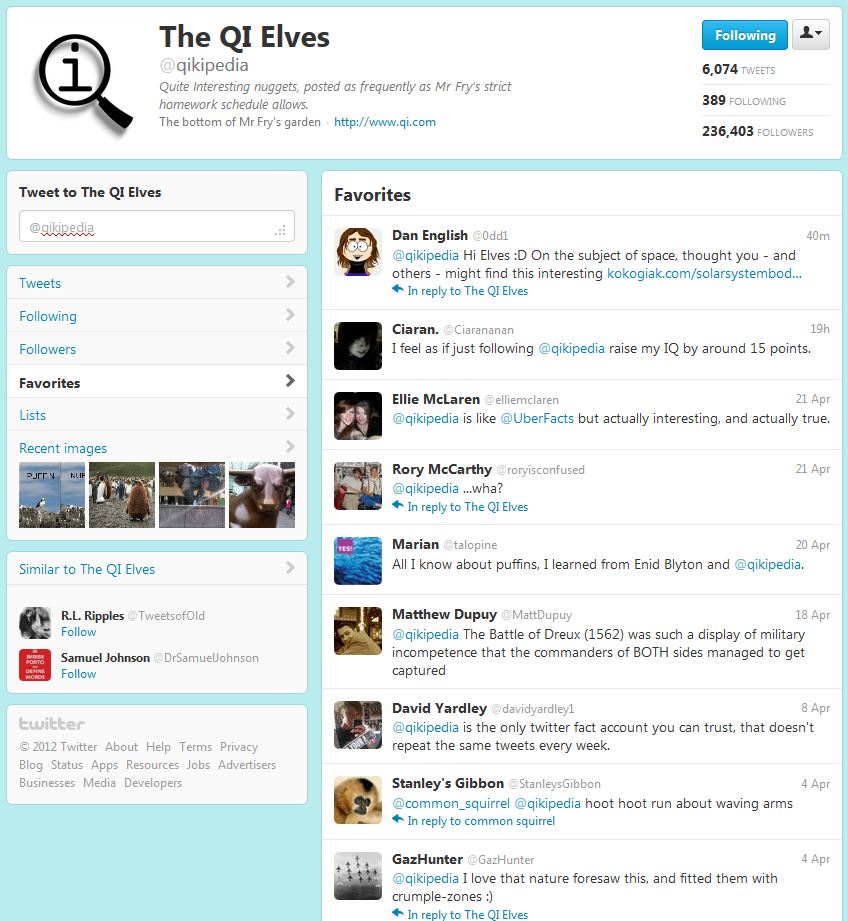Open the third recent image thumbnail
Image resolution: width=848 pixels, height=921 pixels.
pos(192,495)
